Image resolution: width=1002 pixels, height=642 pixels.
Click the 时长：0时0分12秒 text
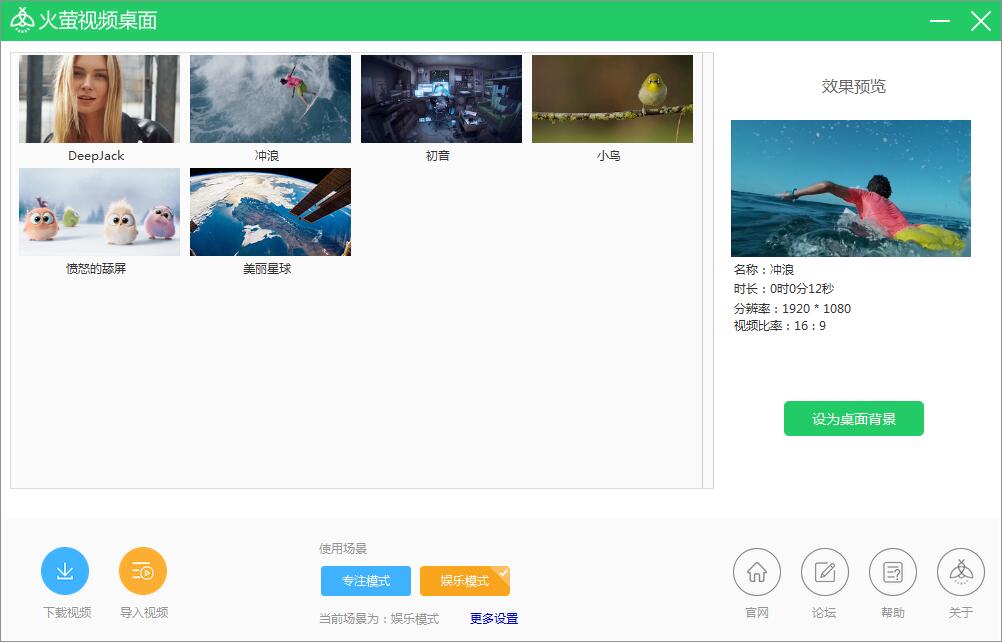tap(783, 289)
